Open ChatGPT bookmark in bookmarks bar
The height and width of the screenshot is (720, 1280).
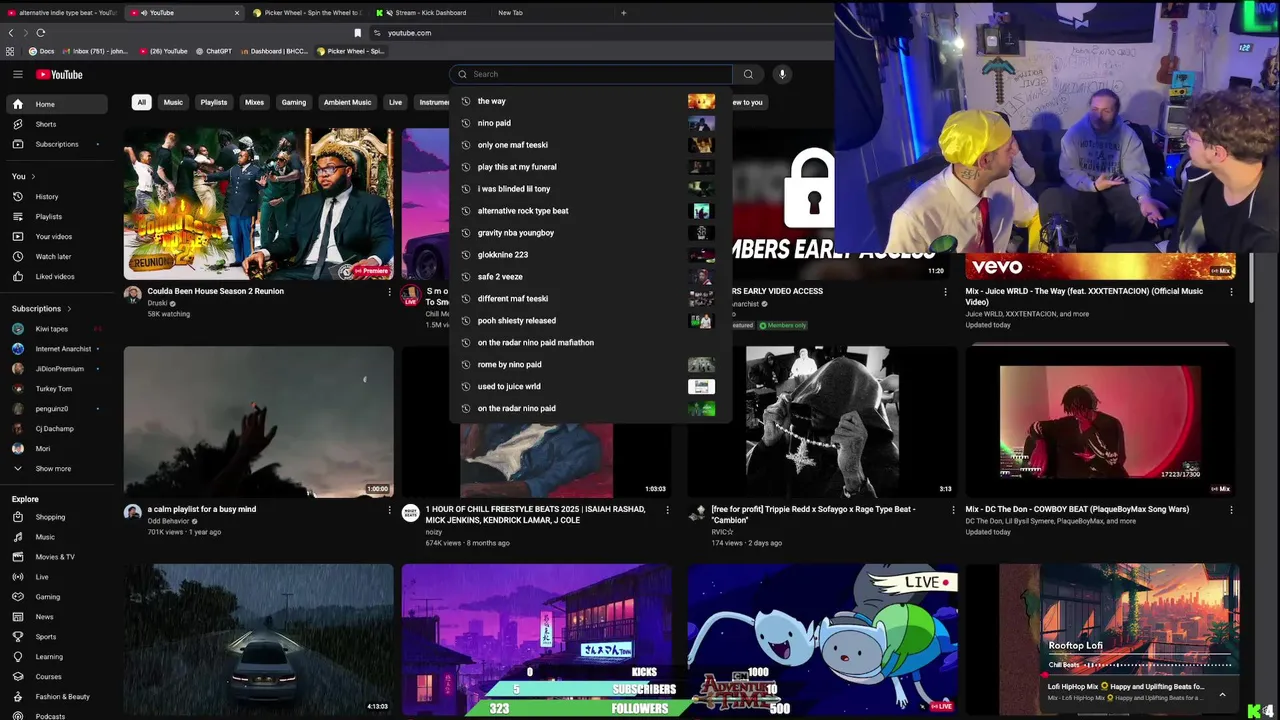214,51
